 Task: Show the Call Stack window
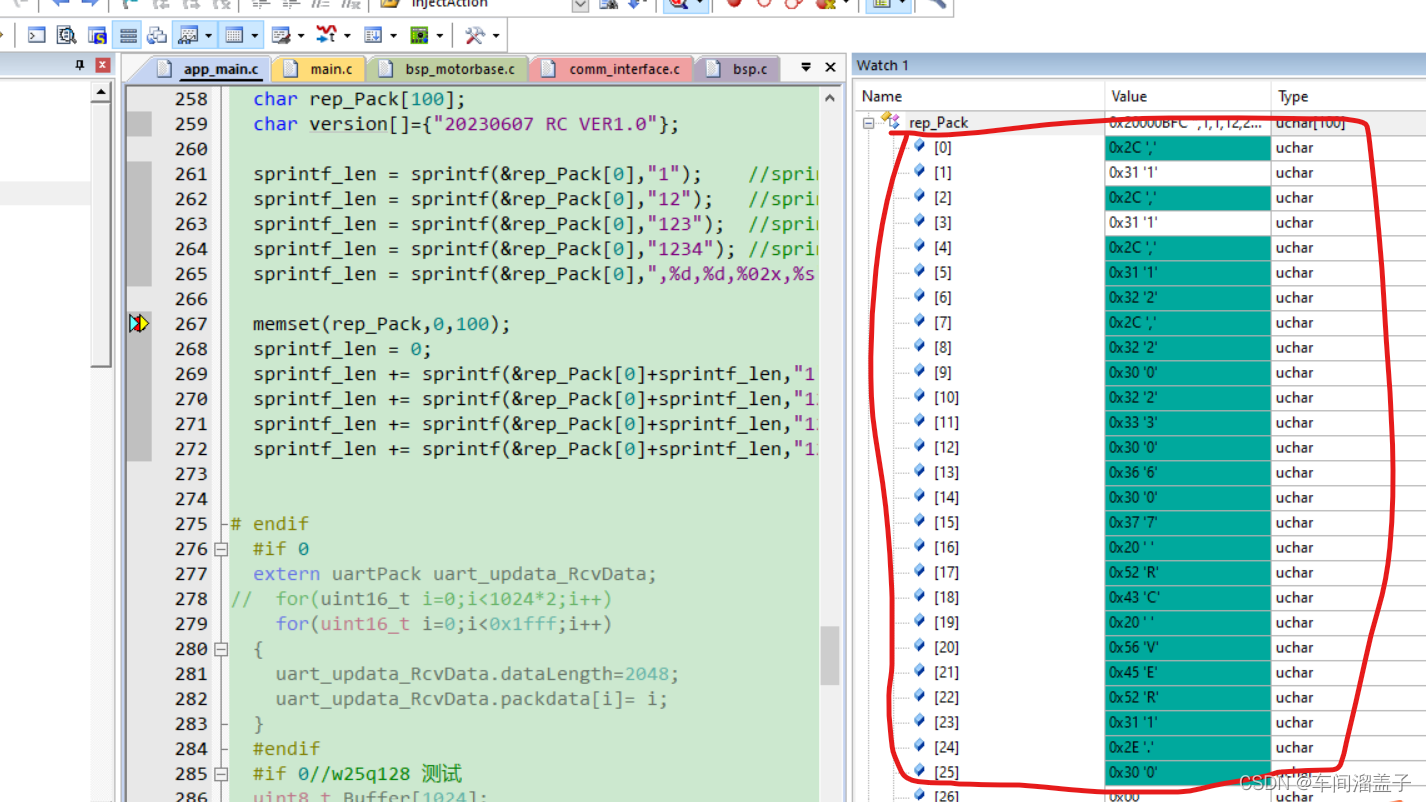[157, 35]
